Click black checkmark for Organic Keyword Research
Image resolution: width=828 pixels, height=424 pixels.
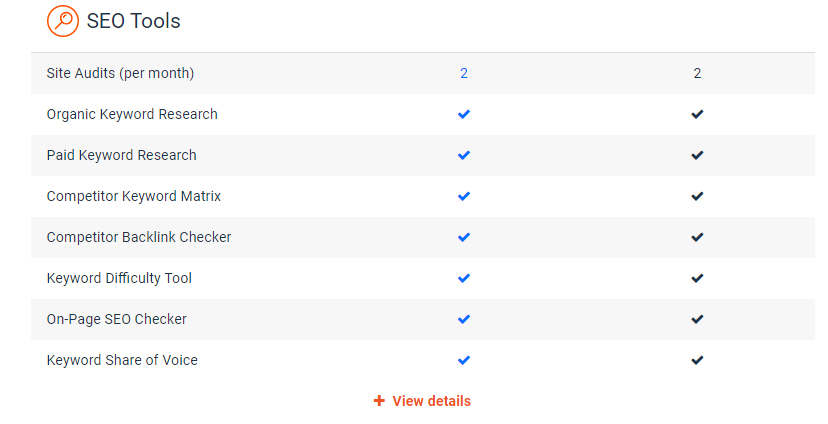[697, 114]
